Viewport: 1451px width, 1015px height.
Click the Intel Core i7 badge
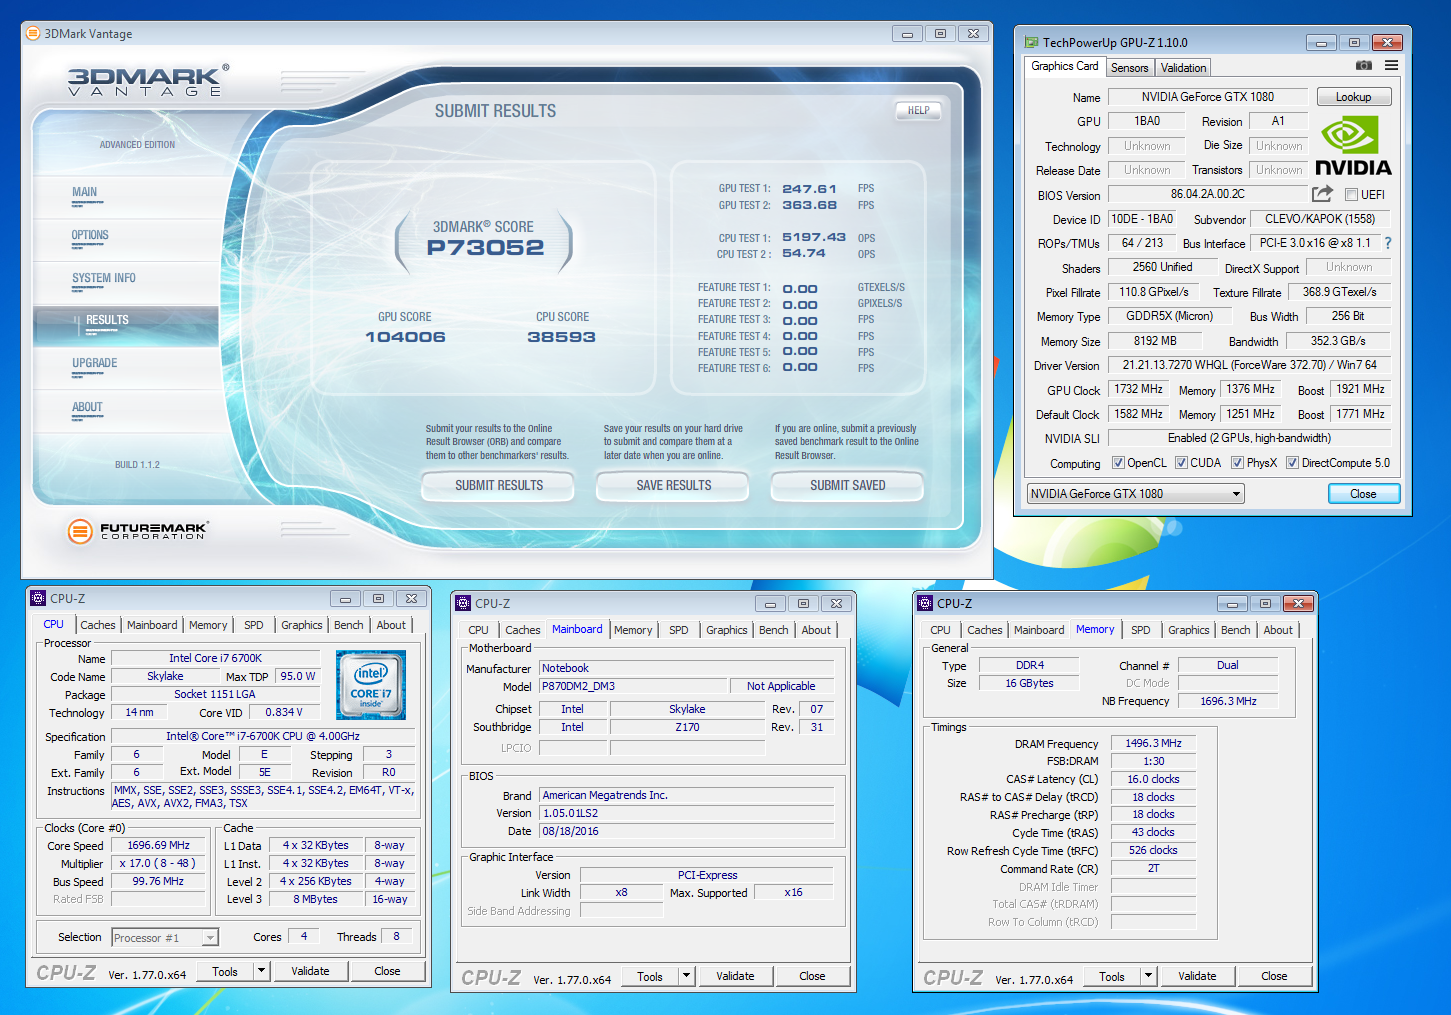click(371, 685)
